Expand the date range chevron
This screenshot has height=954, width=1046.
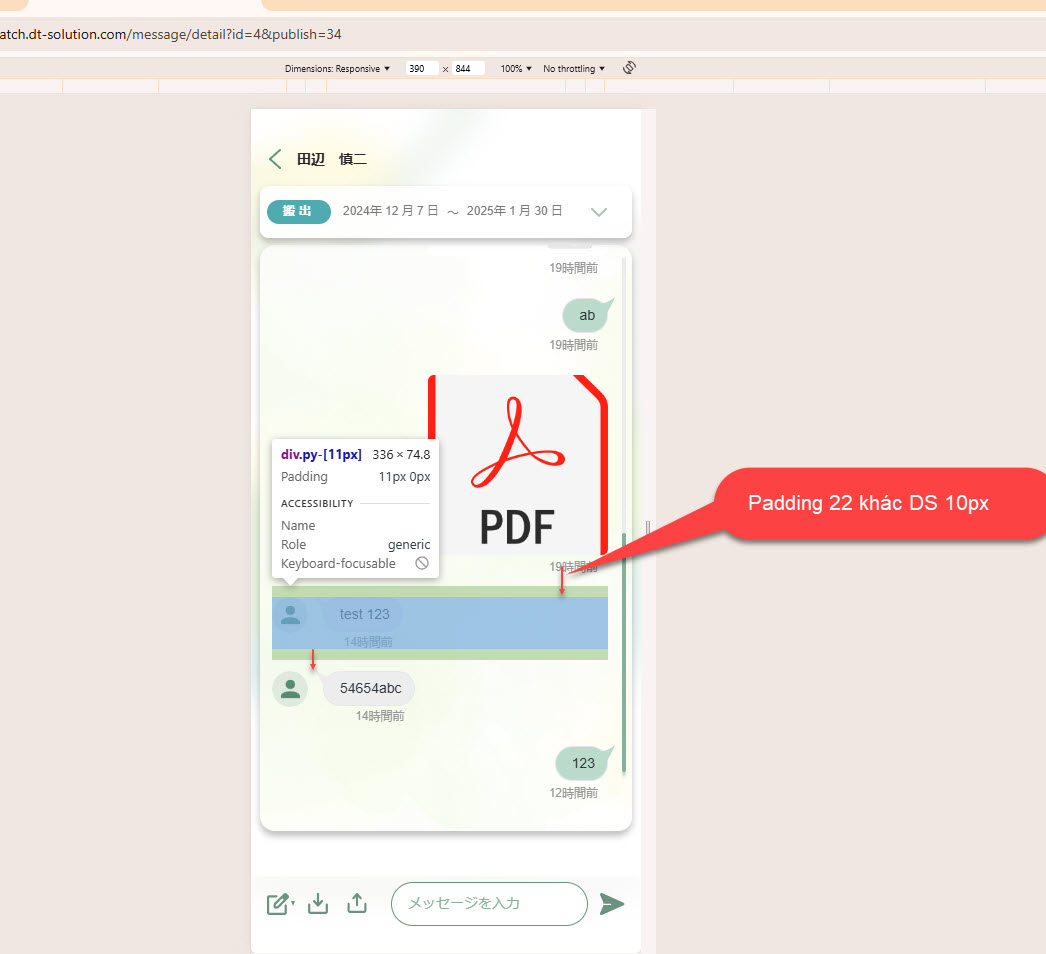click(599, 212)
